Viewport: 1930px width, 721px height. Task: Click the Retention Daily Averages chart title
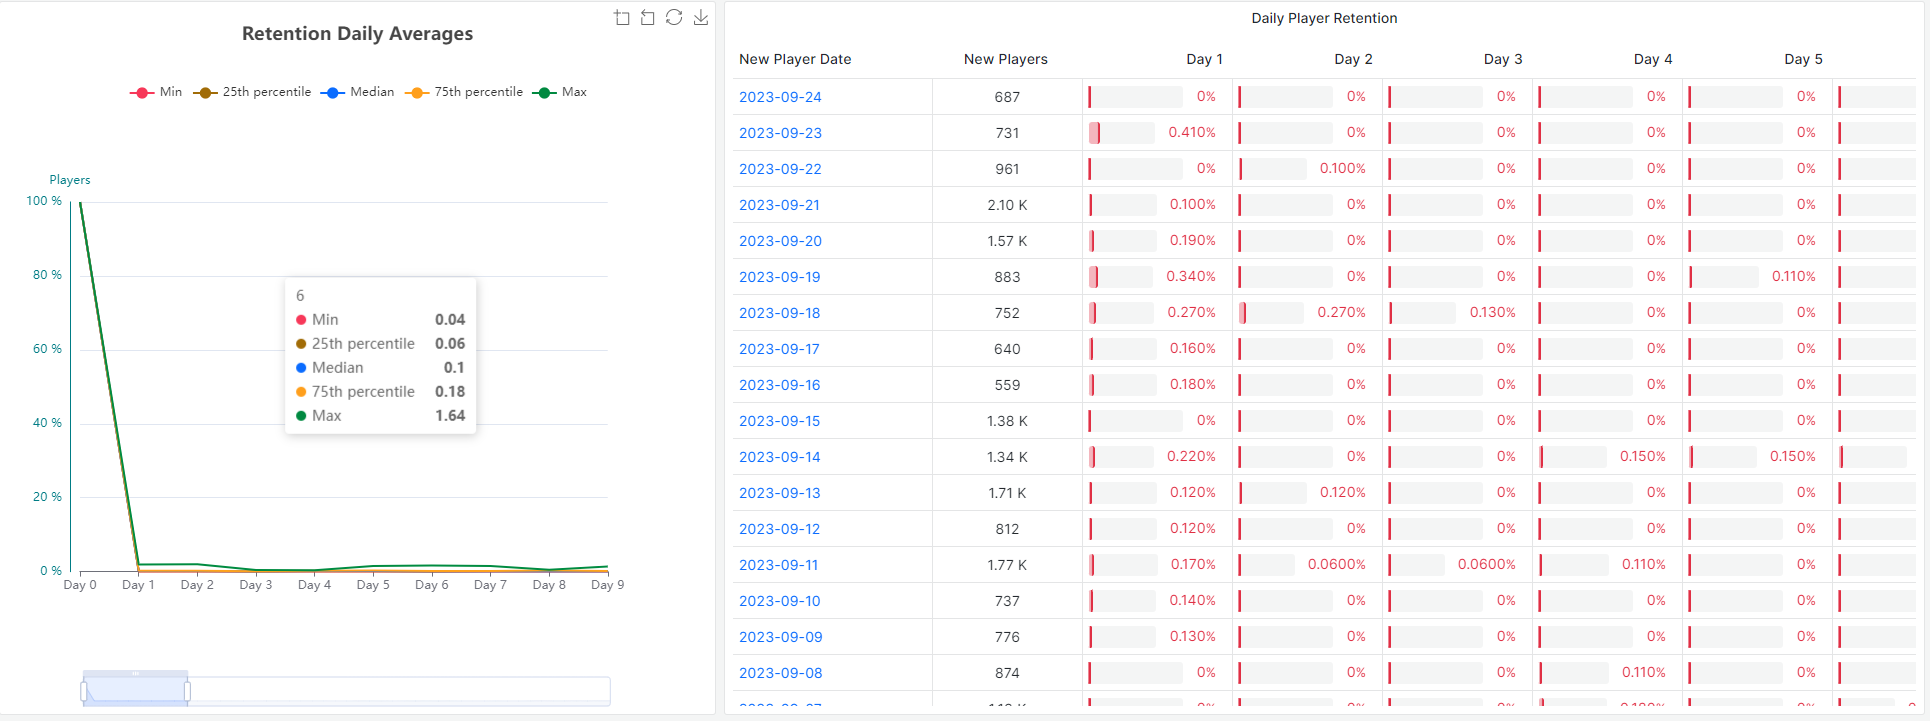(x=357, y=33)
